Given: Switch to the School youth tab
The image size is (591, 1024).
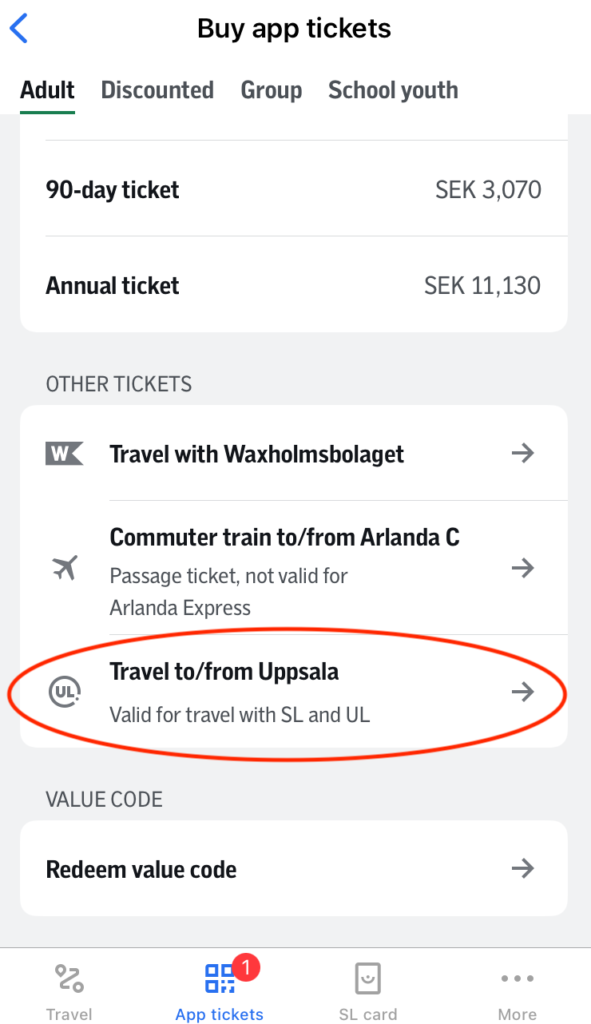Looking at the screenshot, I should (393, 90).
